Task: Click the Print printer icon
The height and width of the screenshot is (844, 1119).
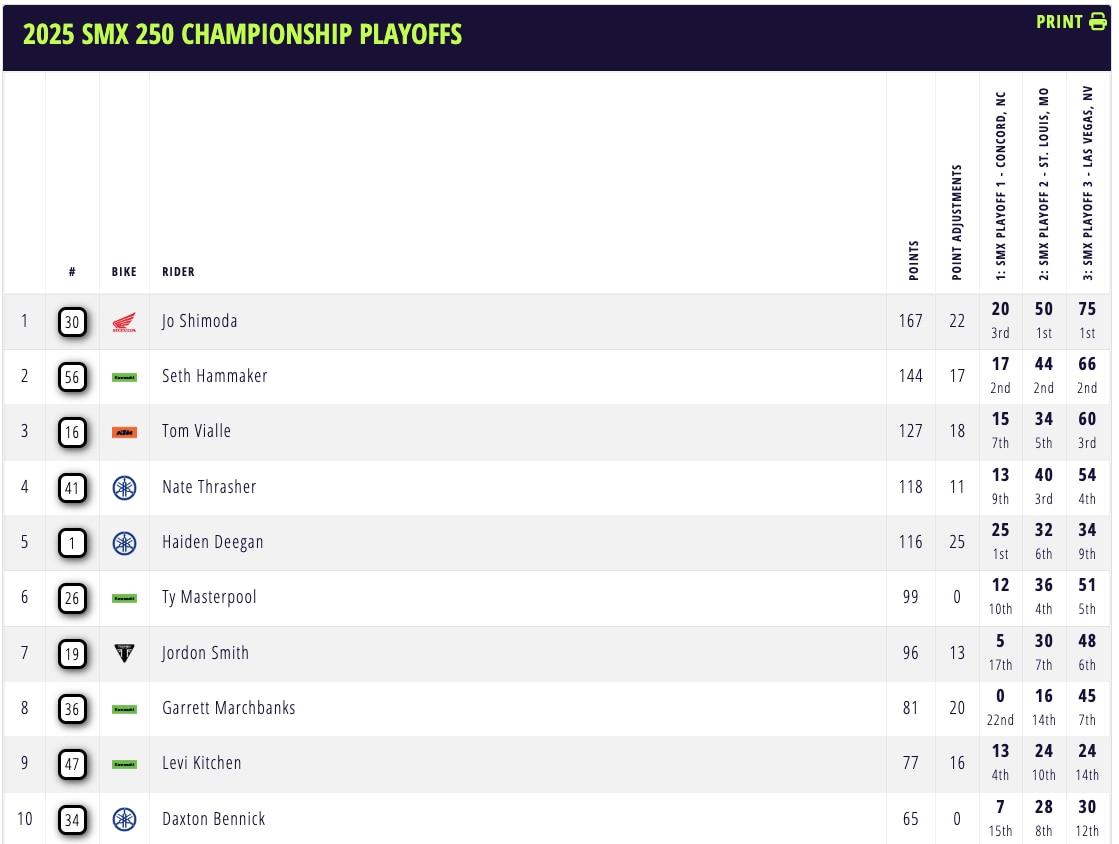Action: 1098,22
